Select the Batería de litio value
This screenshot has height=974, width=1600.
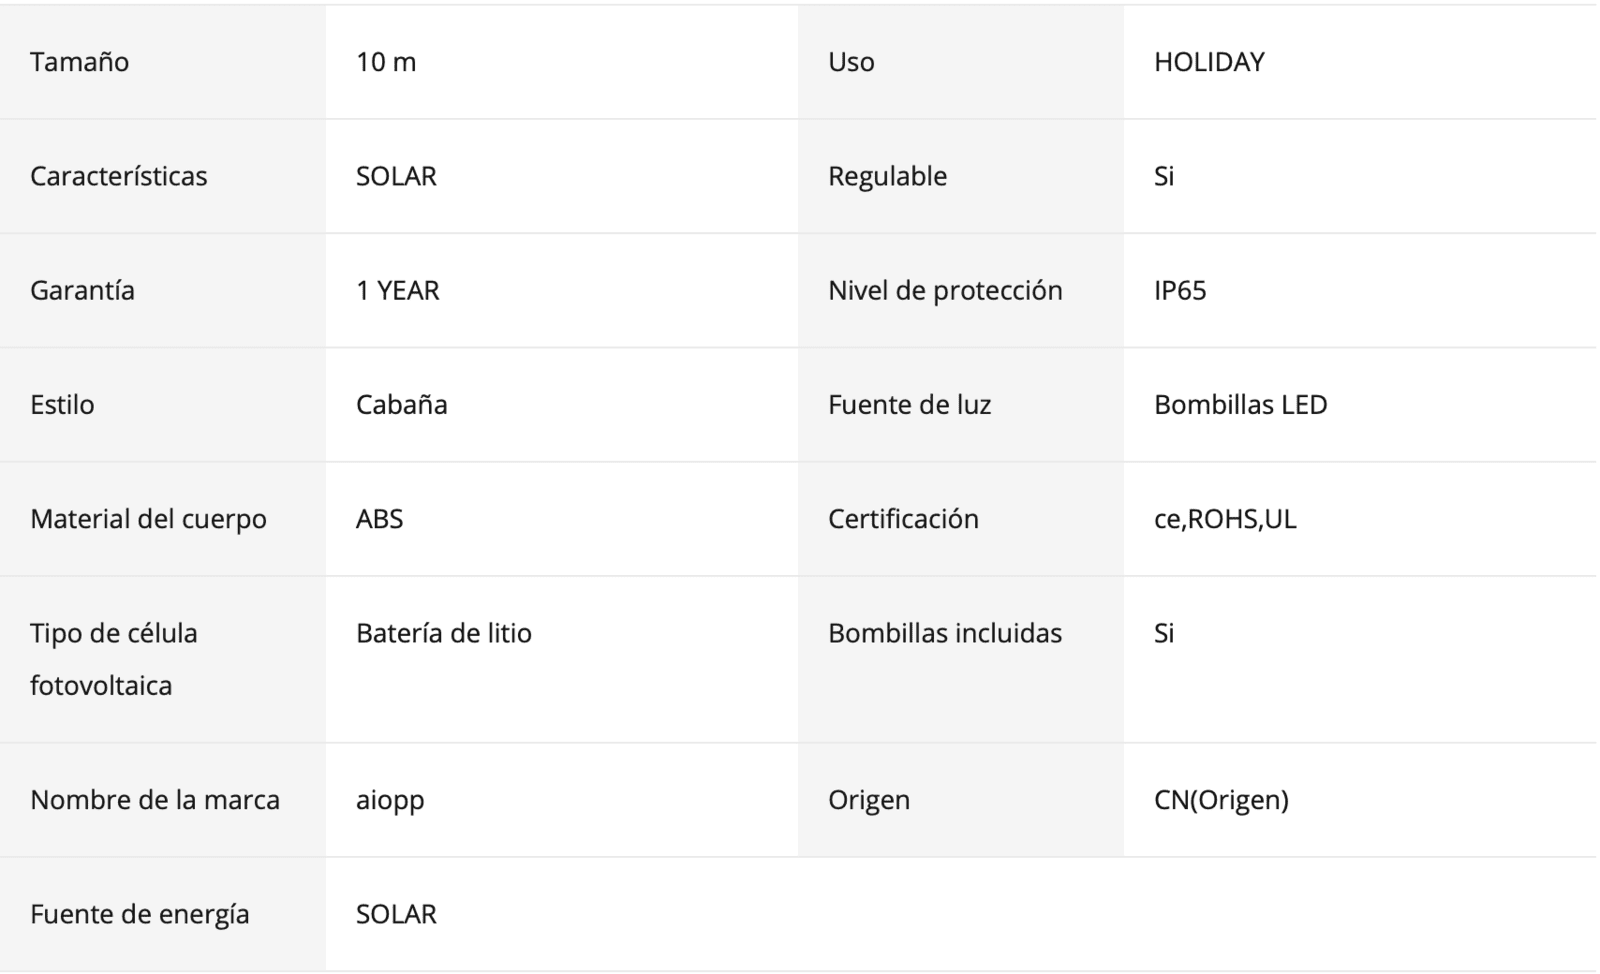pyautogui.click(x=444, y=633)
